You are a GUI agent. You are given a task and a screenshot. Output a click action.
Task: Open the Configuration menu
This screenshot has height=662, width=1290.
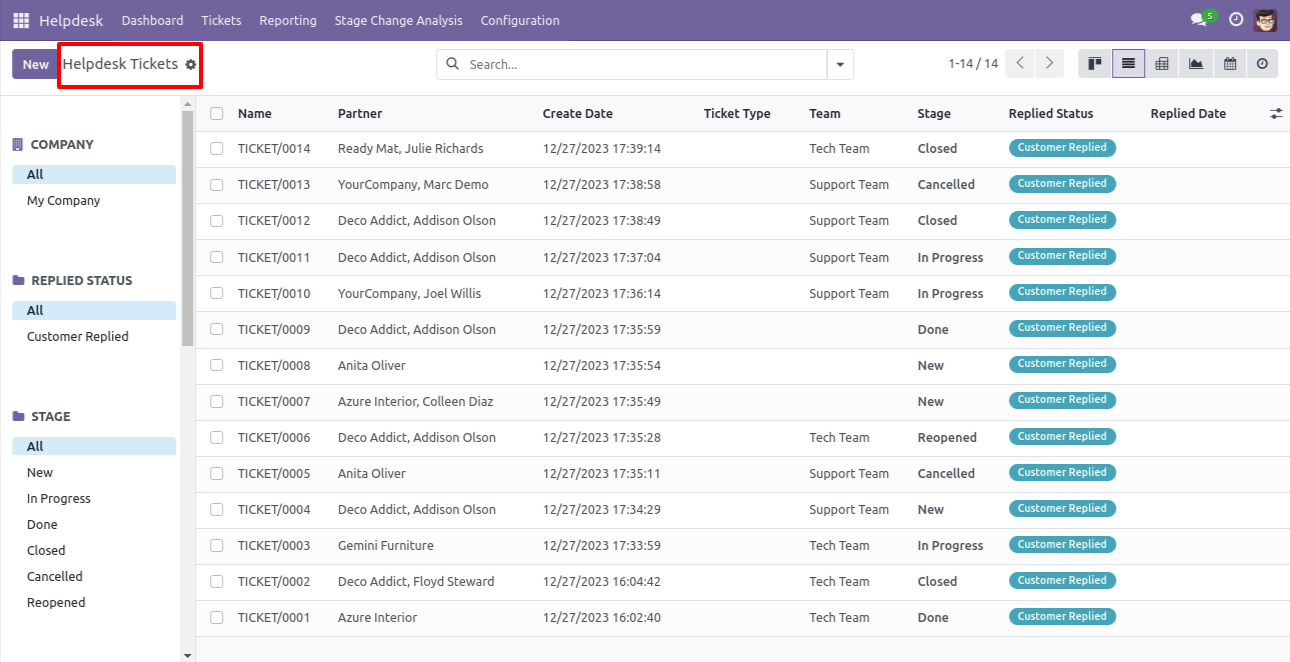[x=520, y=20]
